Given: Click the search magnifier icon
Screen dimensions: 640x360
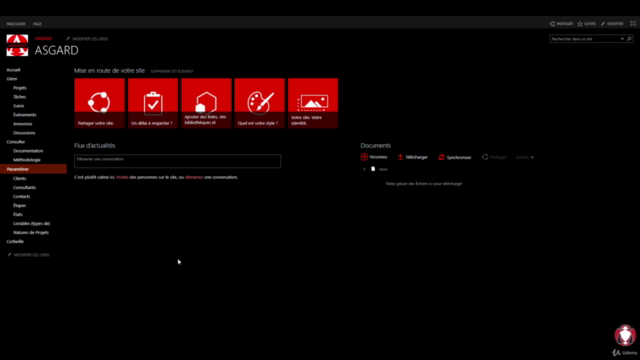Looking at the screenshot, I should point(629,39).
